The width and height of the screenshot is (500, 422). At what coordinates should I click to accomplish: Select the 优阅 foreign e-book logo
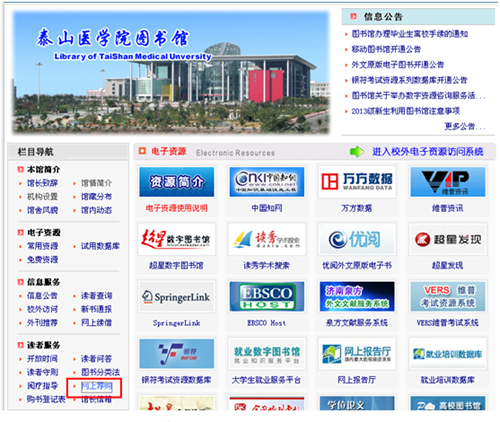(357, 239)
